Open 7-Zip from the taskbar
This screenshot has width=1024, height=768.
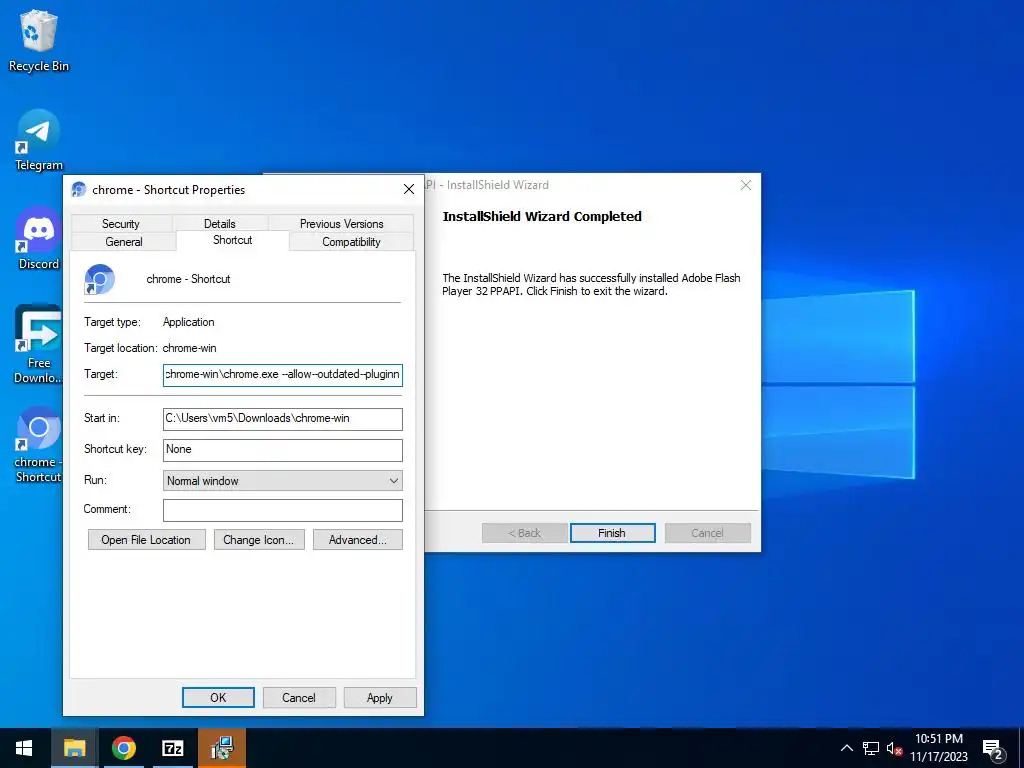point(172,748)
